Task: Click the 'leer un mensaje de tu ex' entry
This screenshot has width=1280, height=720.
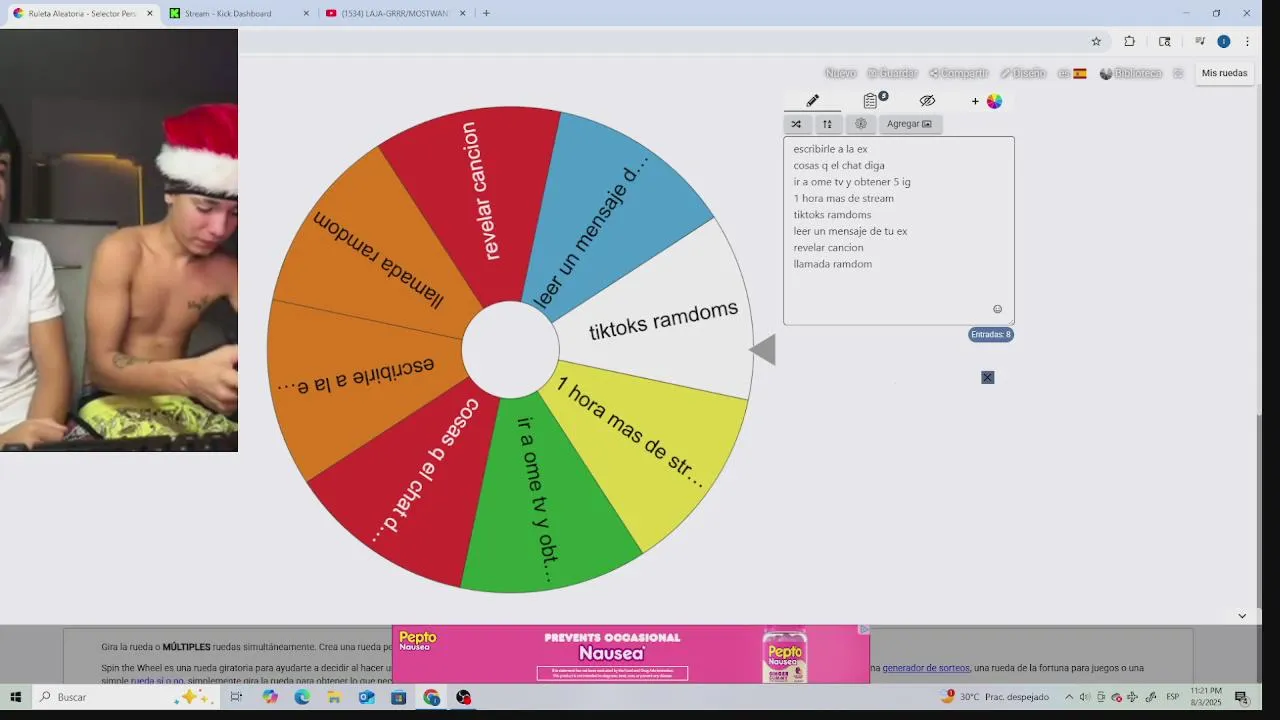Action: (x=850, y=231)
